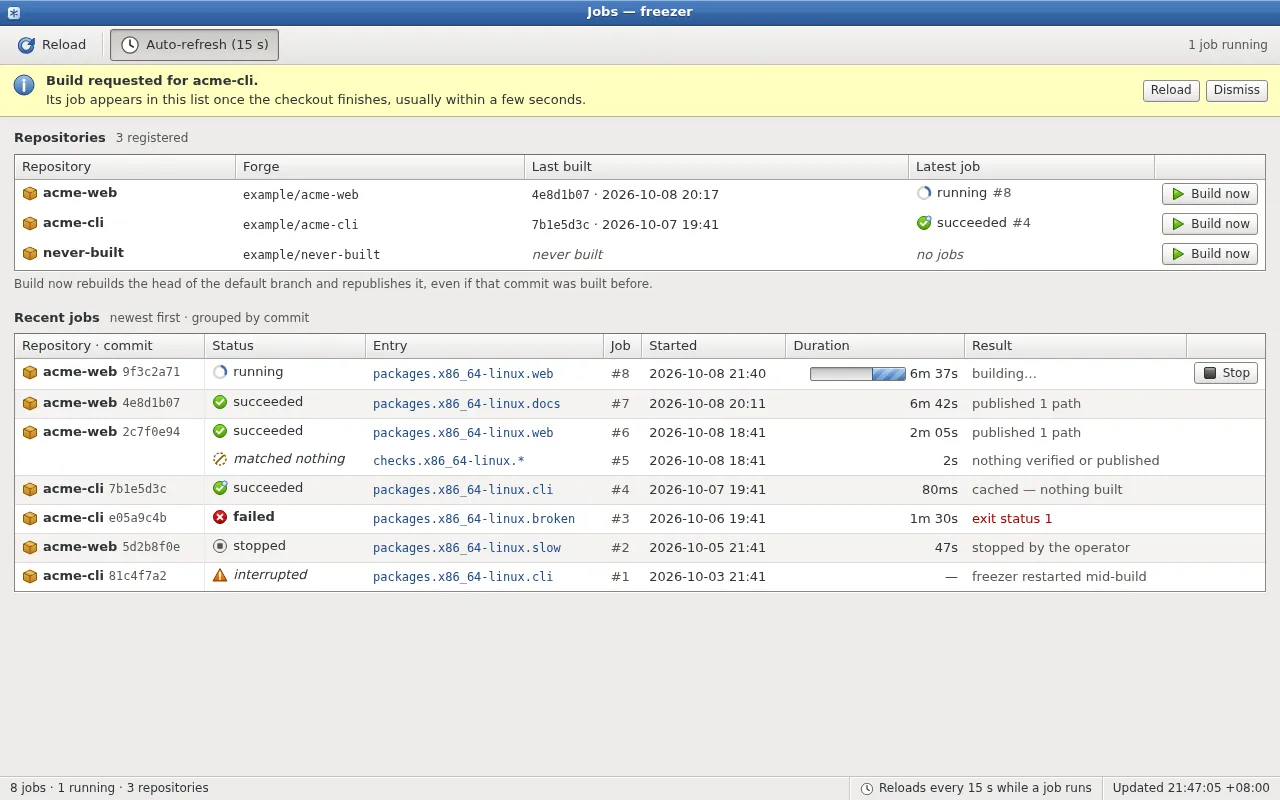Click the red failed status icon
Image resolution: width=1280 pixels, height=800 pixels.
pyautogui.click(x=220, y=517)
